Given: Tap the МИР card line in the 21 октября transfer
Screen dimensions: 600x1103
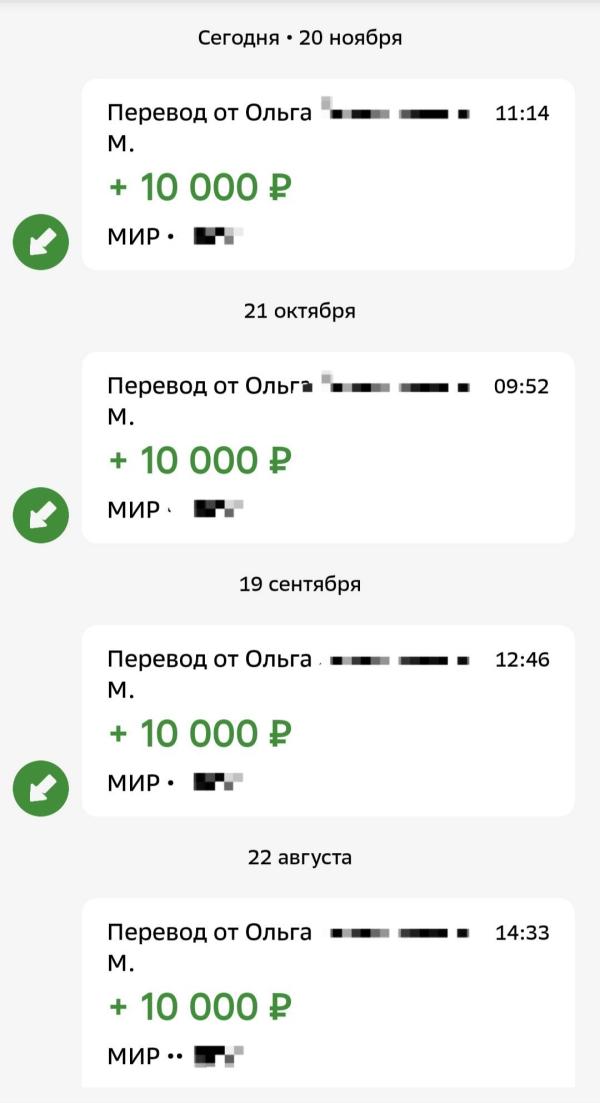Looking at the screenshot, I should pyautogui.click(x=175, y=510).
